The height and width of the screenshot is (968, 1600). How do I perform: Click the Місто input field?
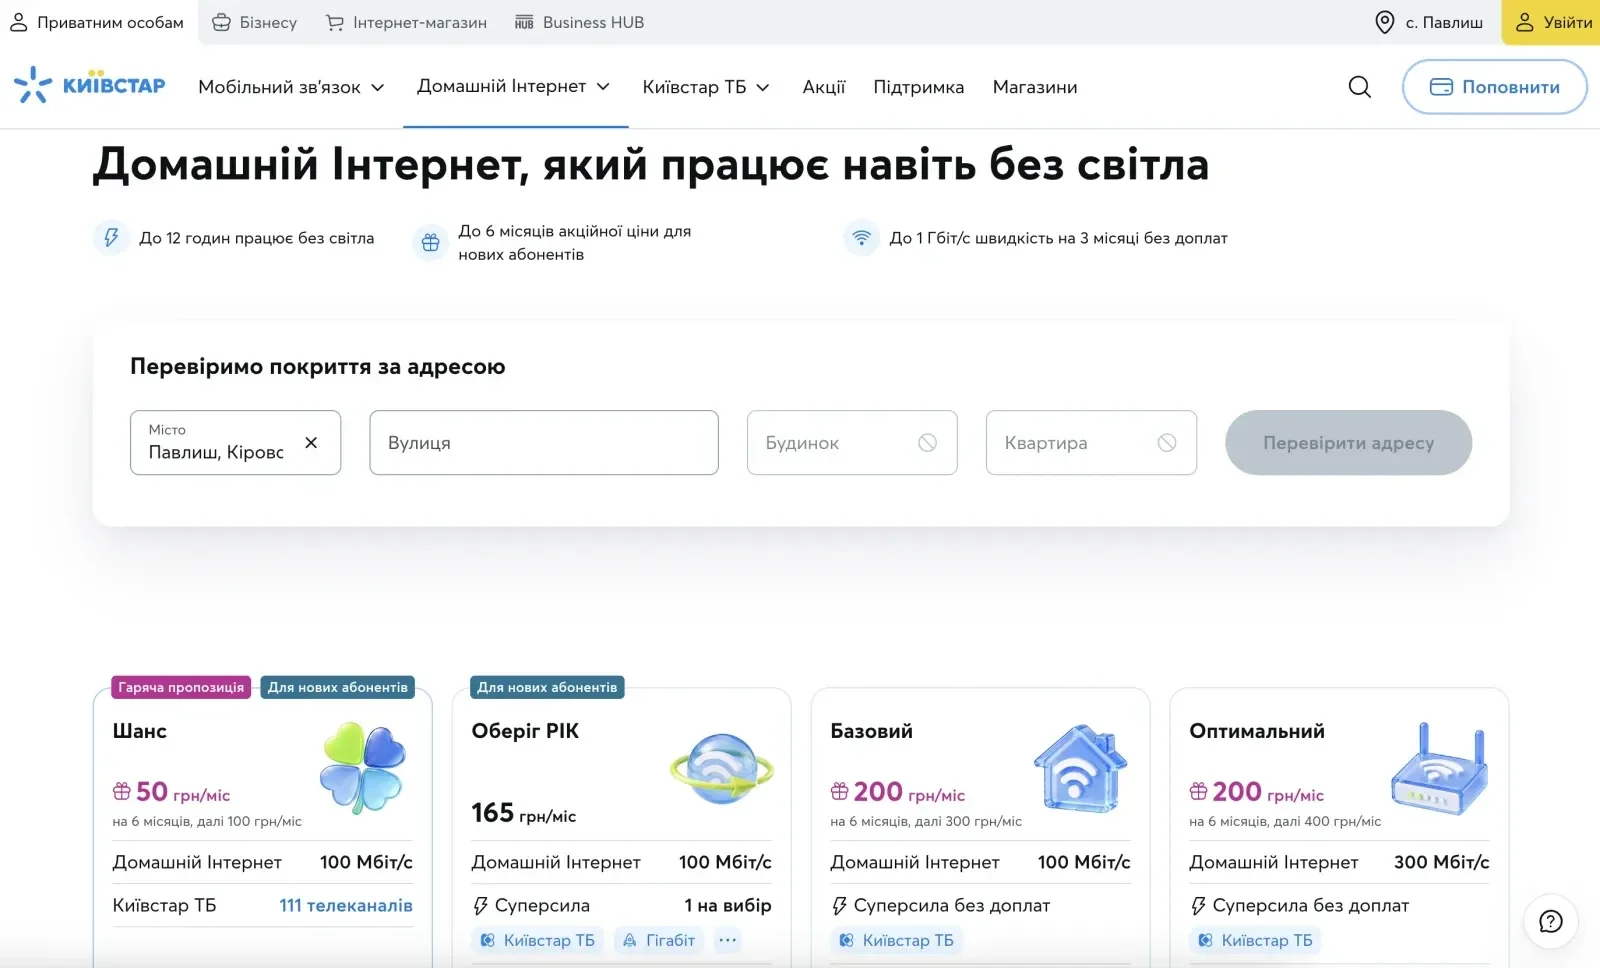pos(235,442)
